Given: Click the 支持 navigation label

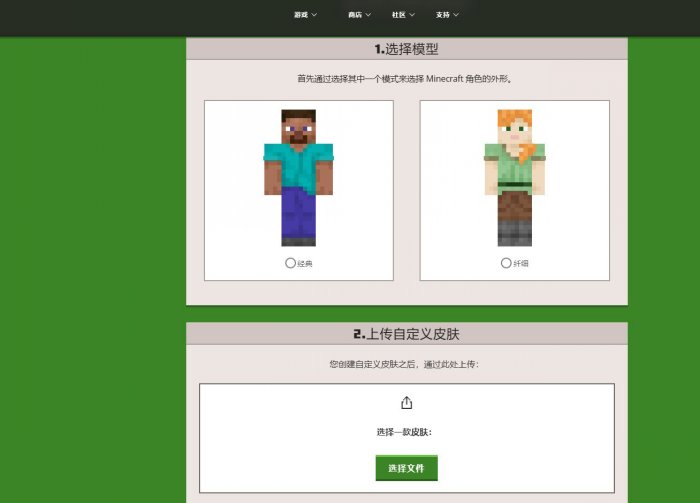Looking at the screenshot, I should 442,15.
